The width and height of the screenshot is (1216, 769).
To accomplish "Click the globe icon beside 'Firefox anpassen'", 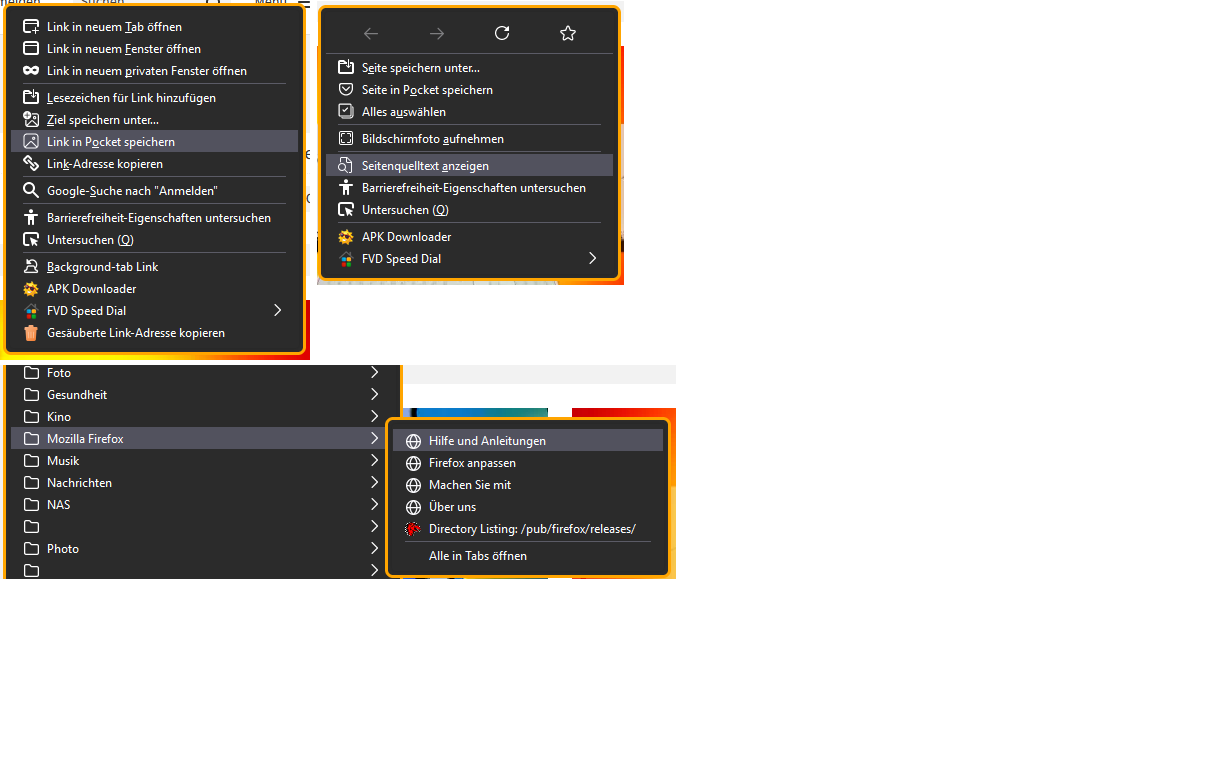I will 413,462.
